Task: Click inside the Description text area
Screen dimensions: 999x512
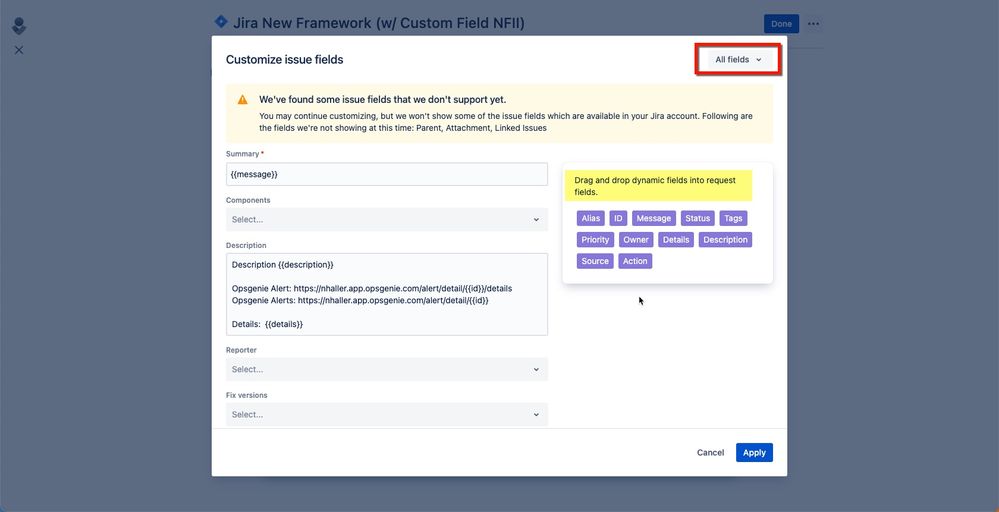Action: (x=387, y=294)
